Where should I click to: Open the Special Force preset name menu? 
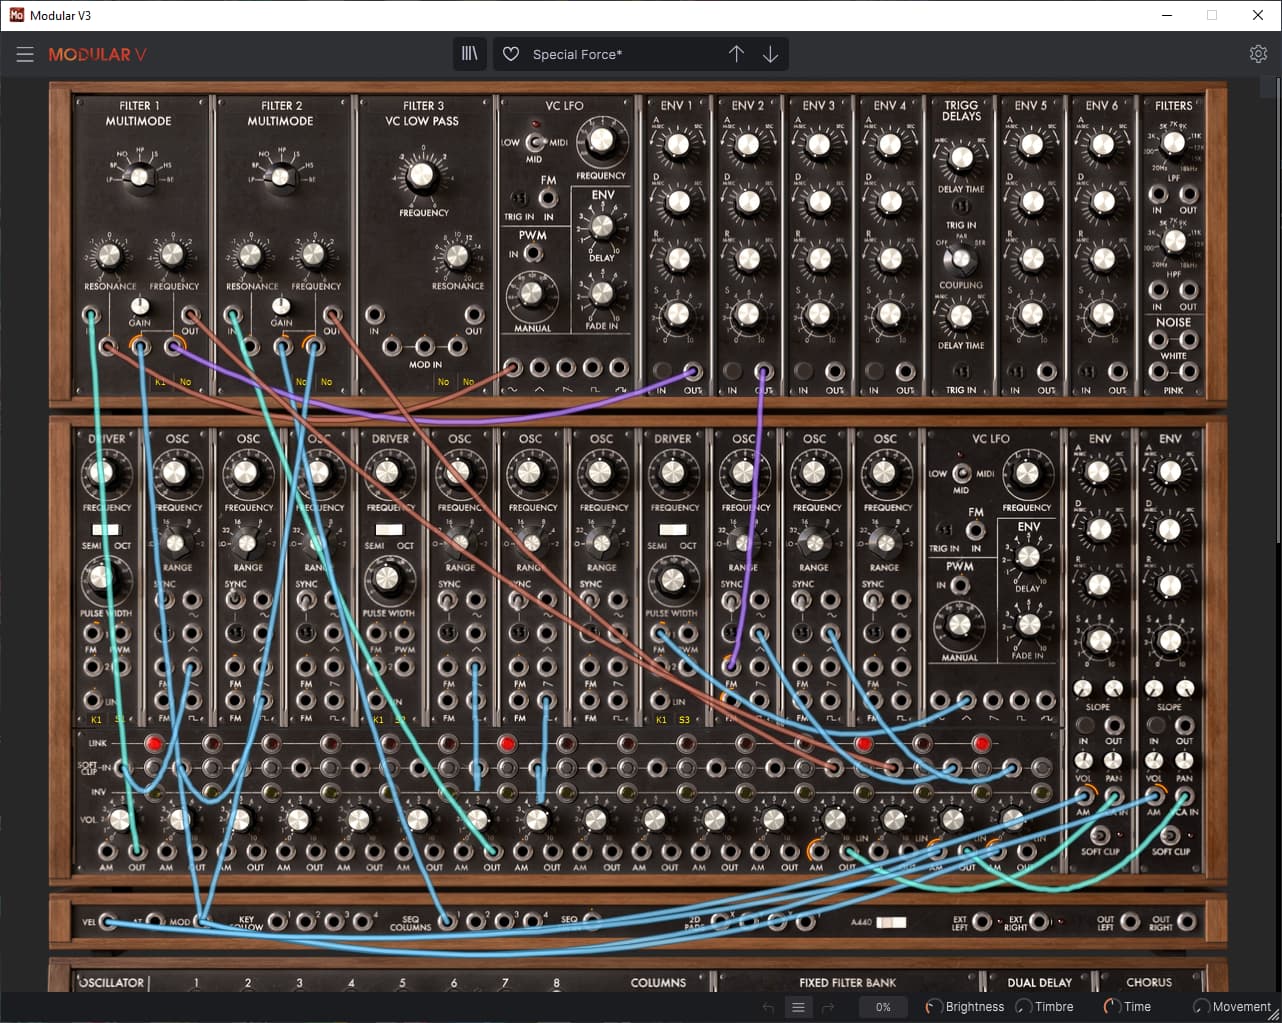click(577, 55)
